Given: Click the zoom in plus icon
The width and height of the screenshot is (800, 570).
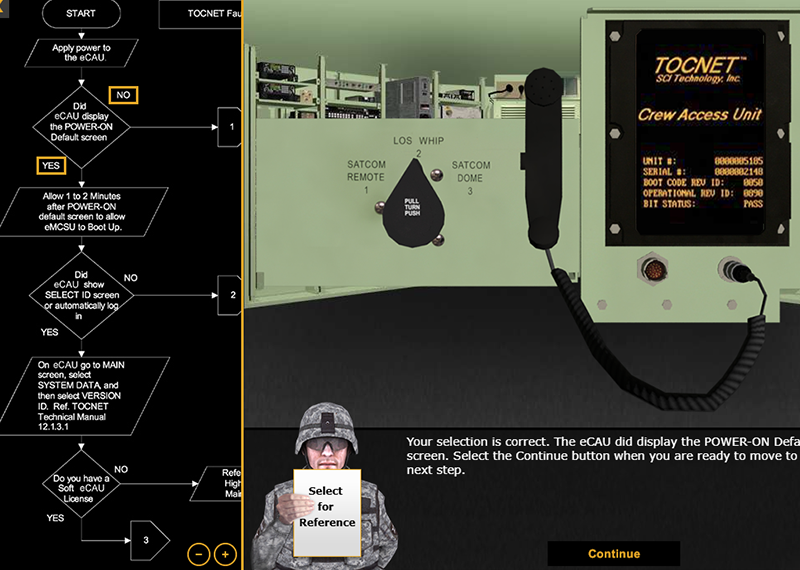Looking at the screenshot, I should click(x=225, y=553).
